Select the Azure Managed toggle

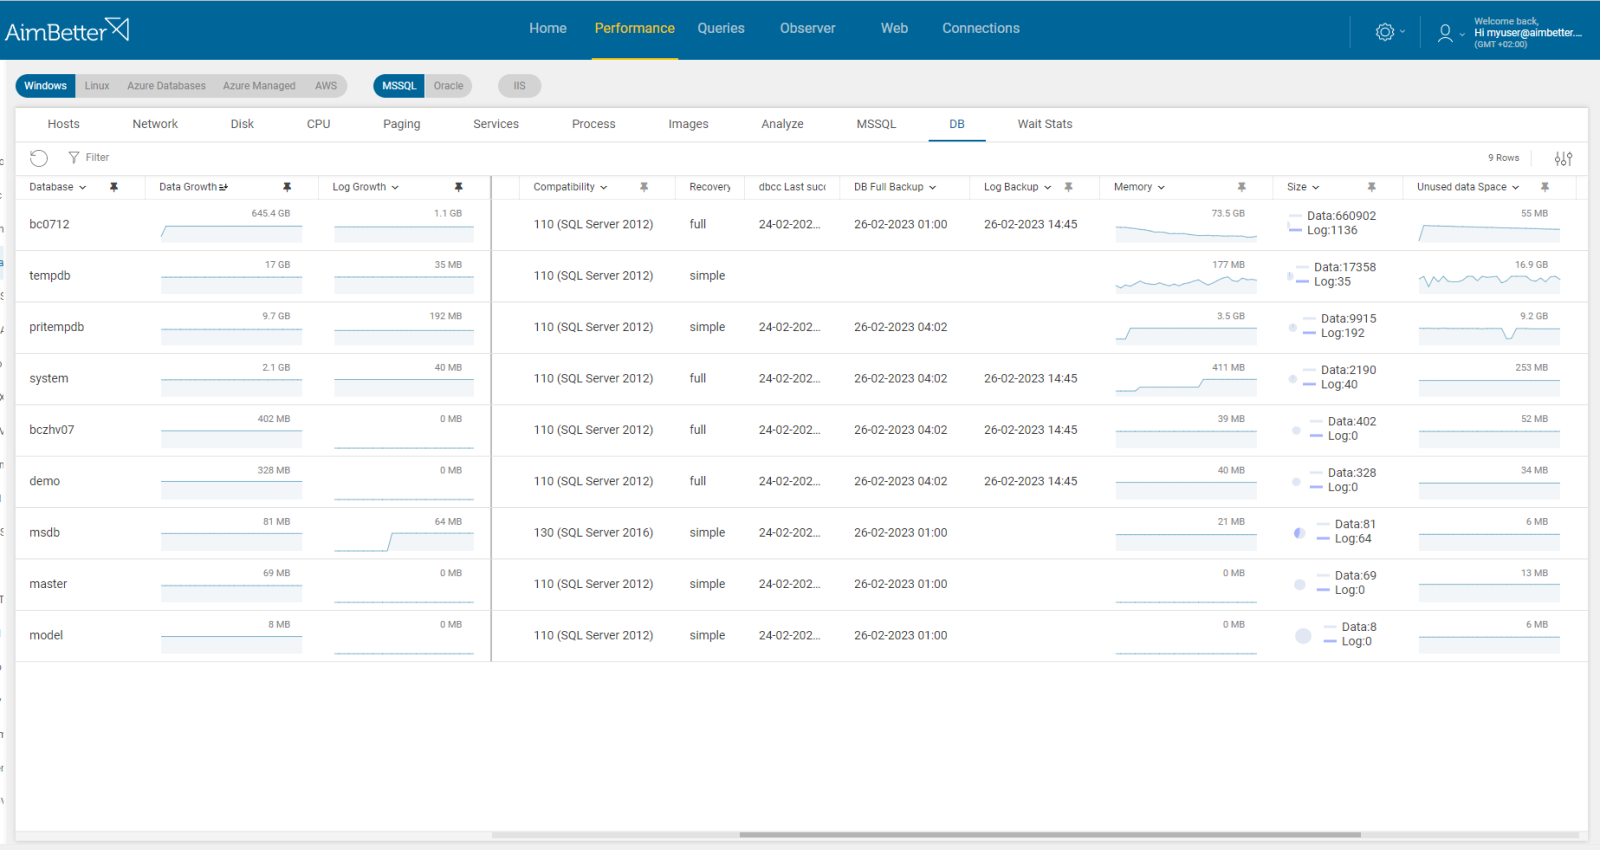(259, 86)
